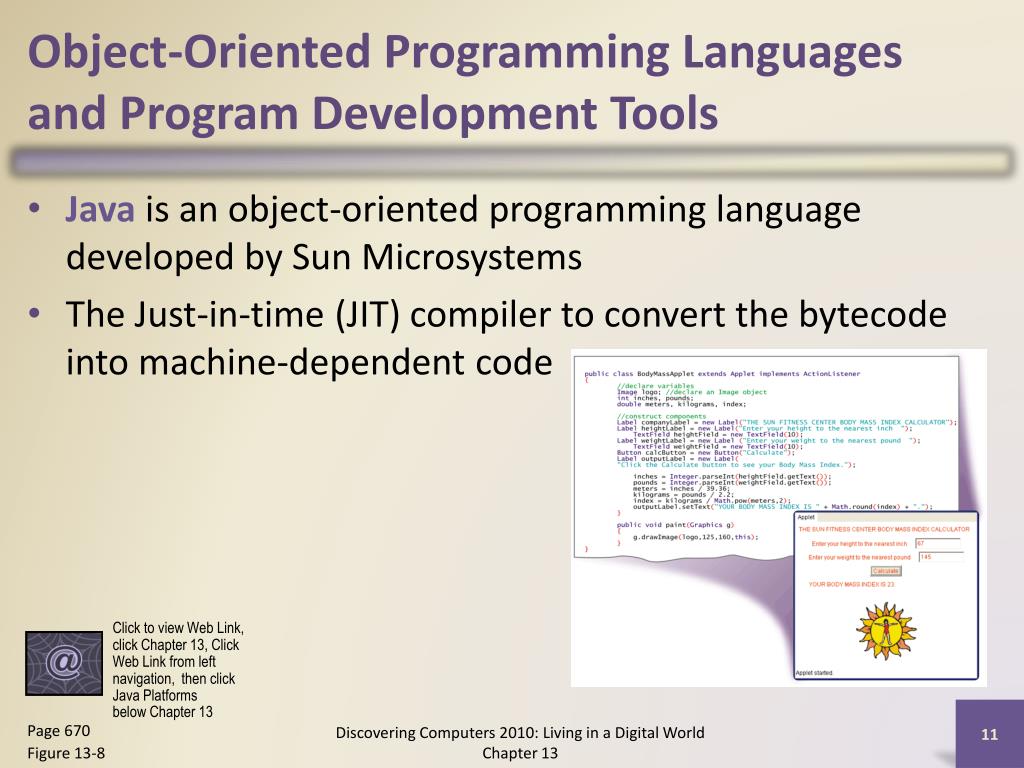Screen dimensions: 1024x768
Task: Click 'YOUR BODY MASS INDEX IS 23' result
Action: click(851, 584)
